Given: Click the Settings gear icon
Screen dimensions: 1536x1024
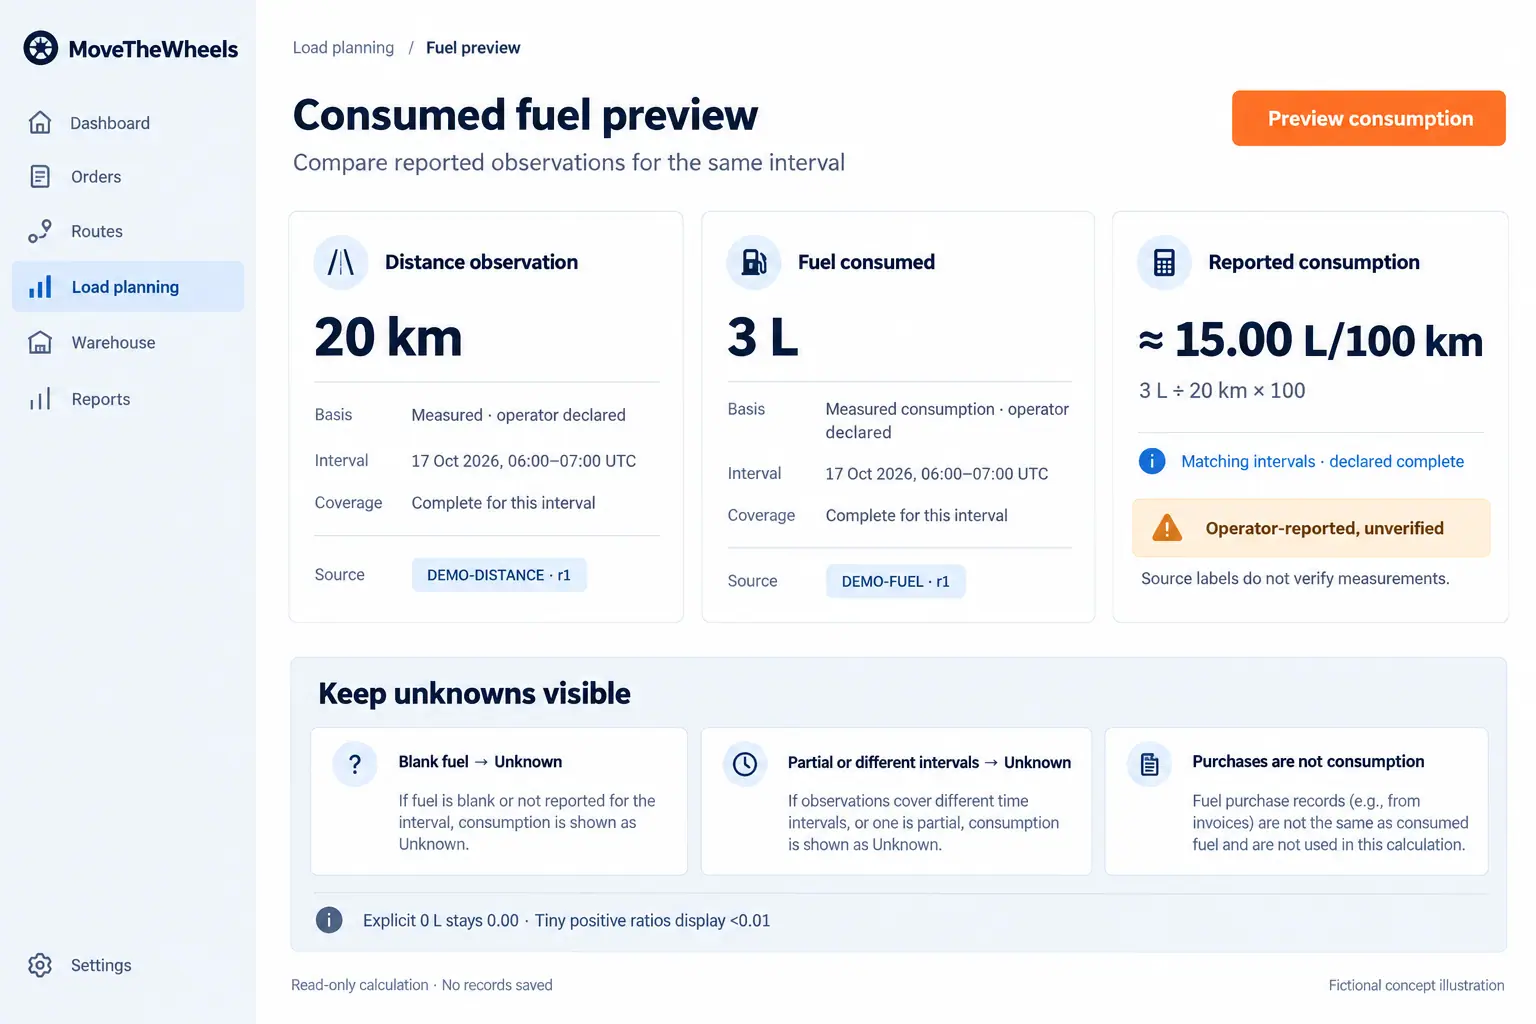Looking at the screenshot, I should (x=40, y=965).
